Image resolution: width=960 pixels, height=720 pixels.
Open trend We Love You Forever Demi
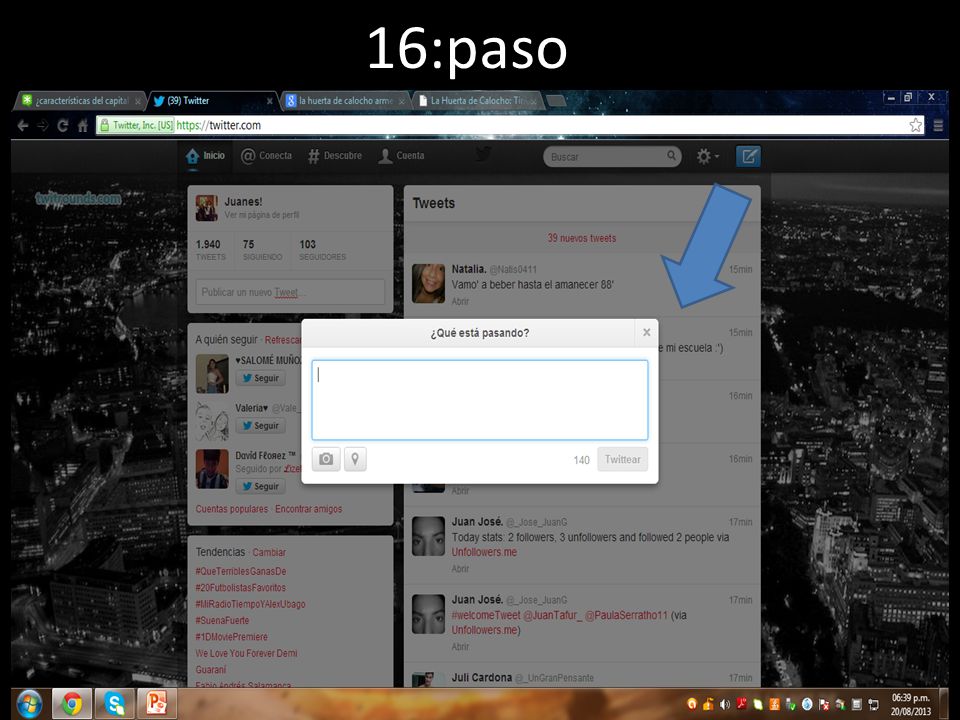tap(246, 653)
